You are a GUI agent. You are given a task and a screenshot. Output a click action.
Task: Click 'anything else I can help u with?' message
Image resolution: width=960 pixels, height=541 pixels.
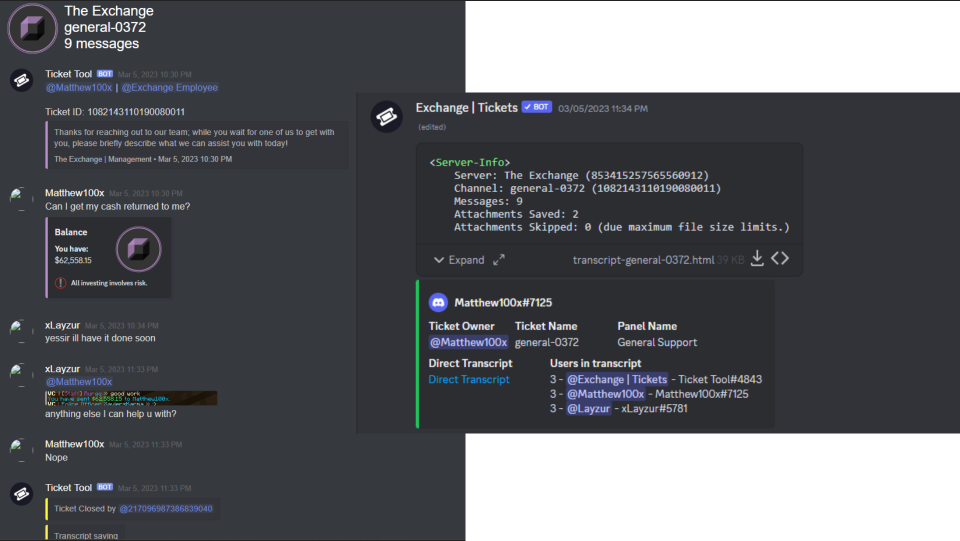click(x=111, y=414)
